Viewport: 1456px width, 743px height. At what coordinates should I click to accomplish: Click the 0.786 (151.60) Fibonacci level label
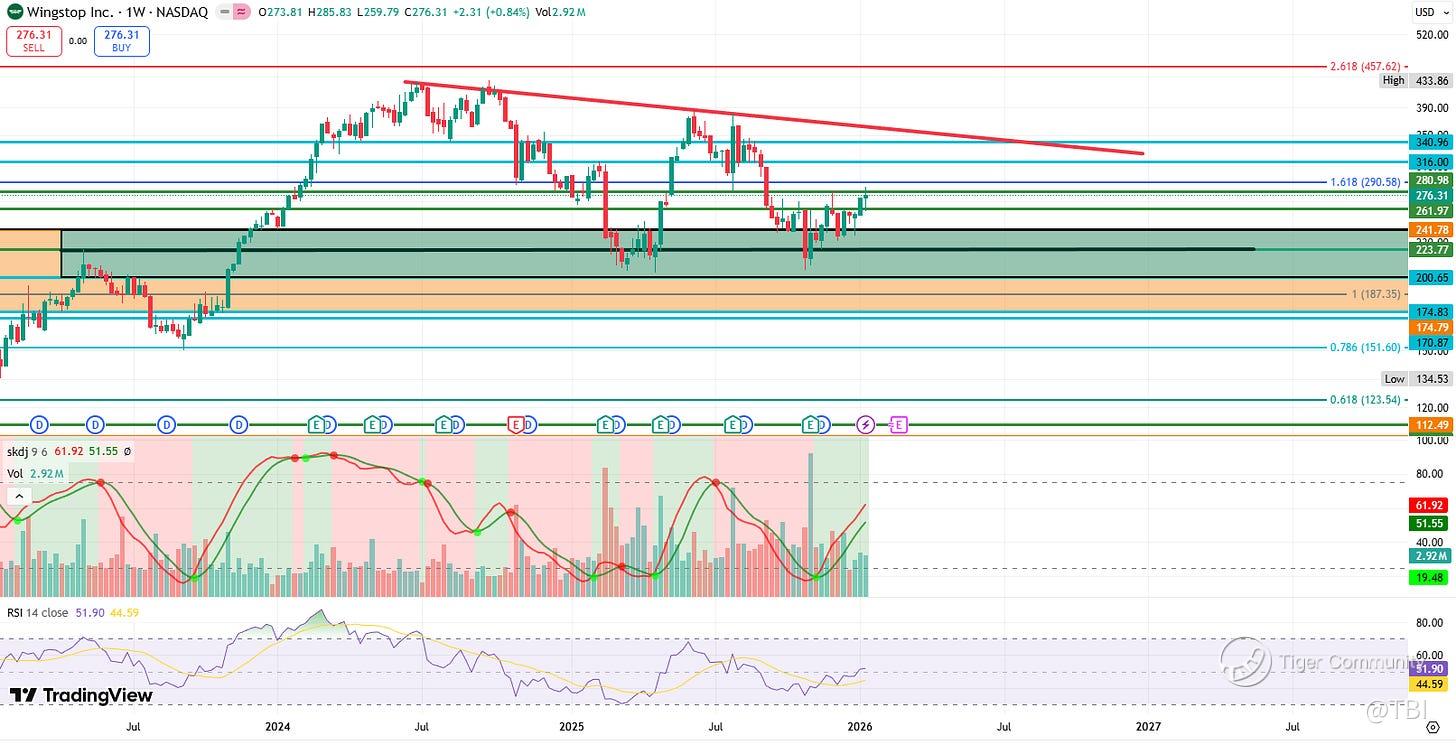pyautogui.click(x=1367, y=347)
